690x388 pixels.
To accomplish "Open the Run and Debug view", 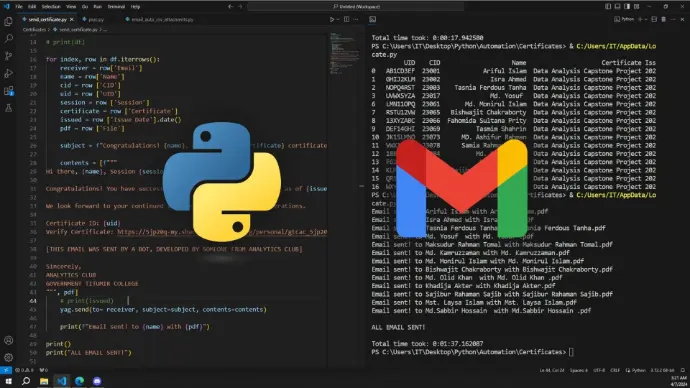I will (8, 73).
